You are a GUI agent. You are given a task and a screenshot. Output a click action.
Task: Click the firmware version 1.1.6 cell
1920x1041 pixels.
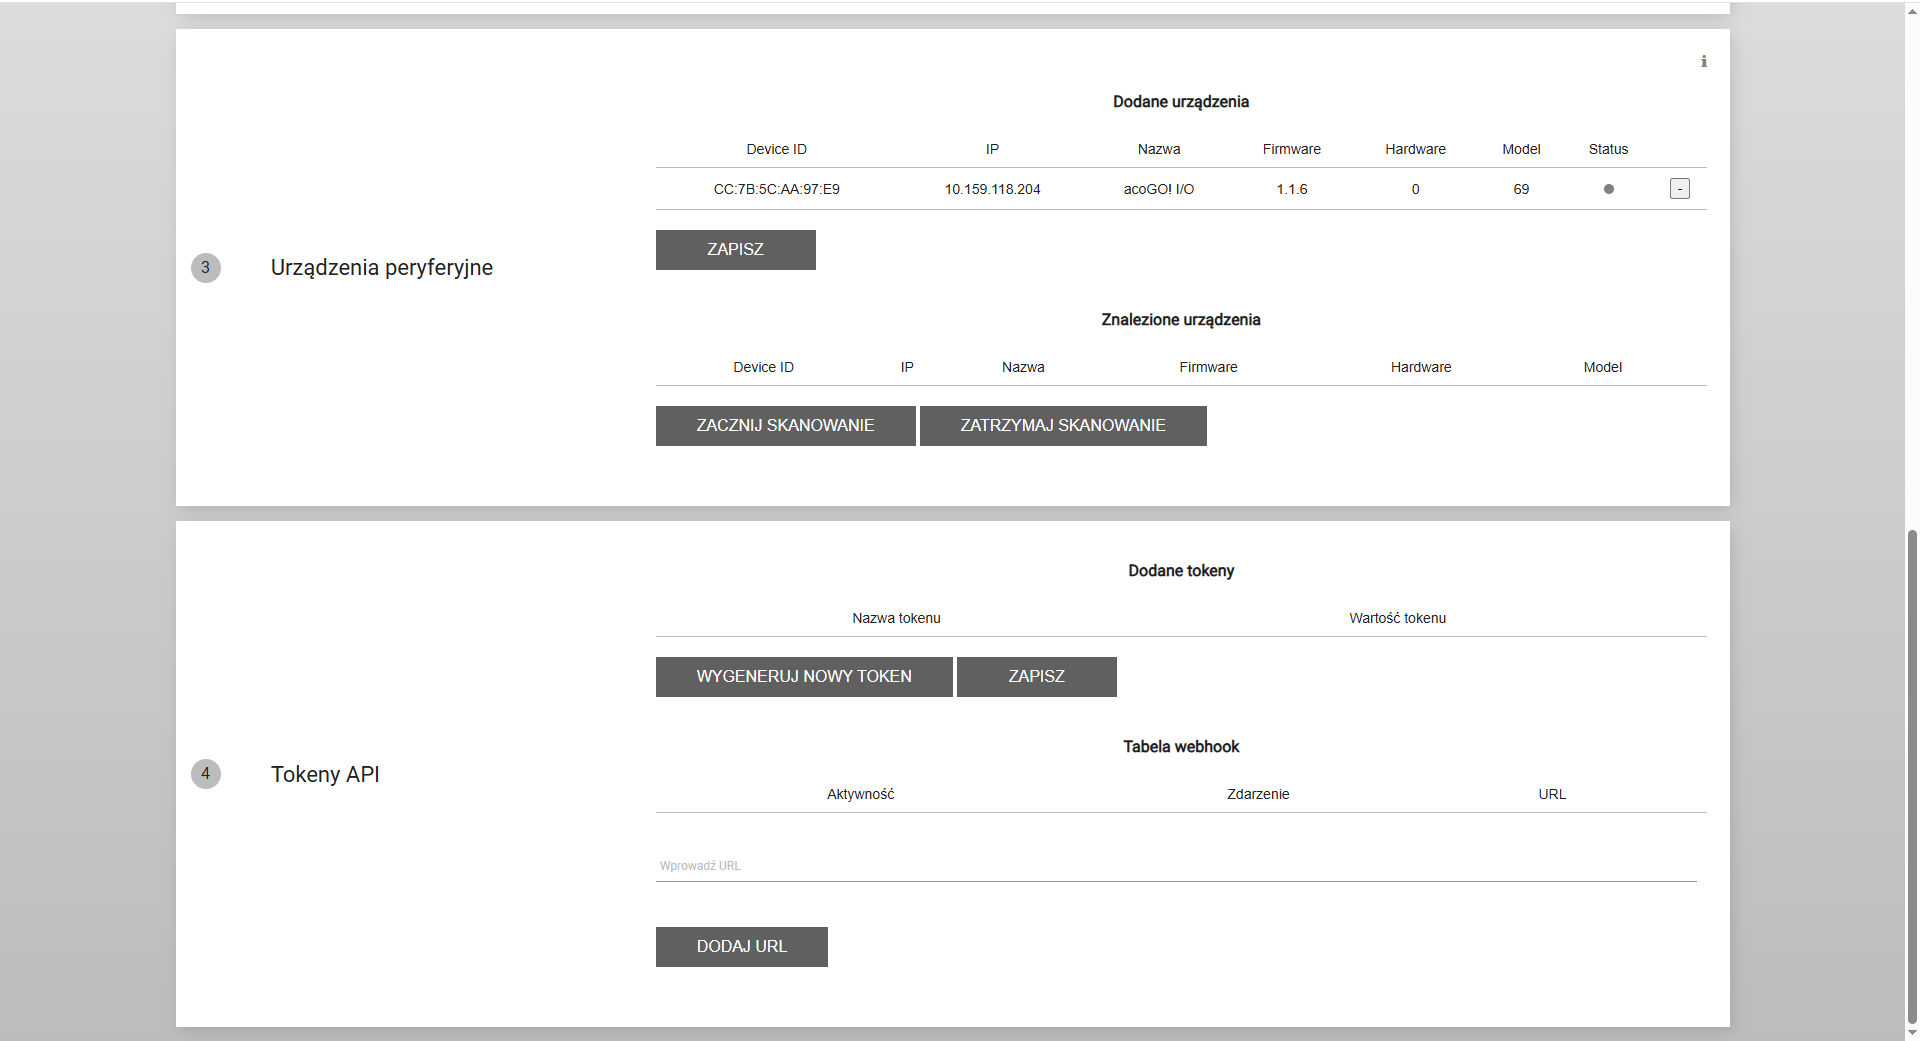coord(1291,189)
